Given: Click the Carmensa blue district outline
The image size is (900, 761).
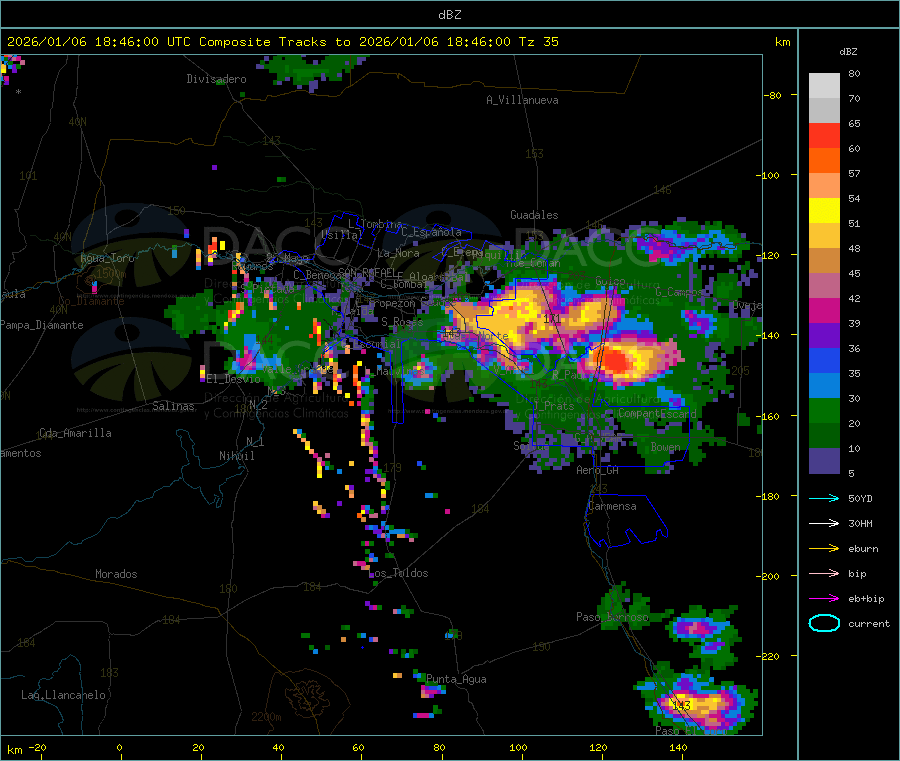Looking at the screenshot, I should click(x=627, y=519).
